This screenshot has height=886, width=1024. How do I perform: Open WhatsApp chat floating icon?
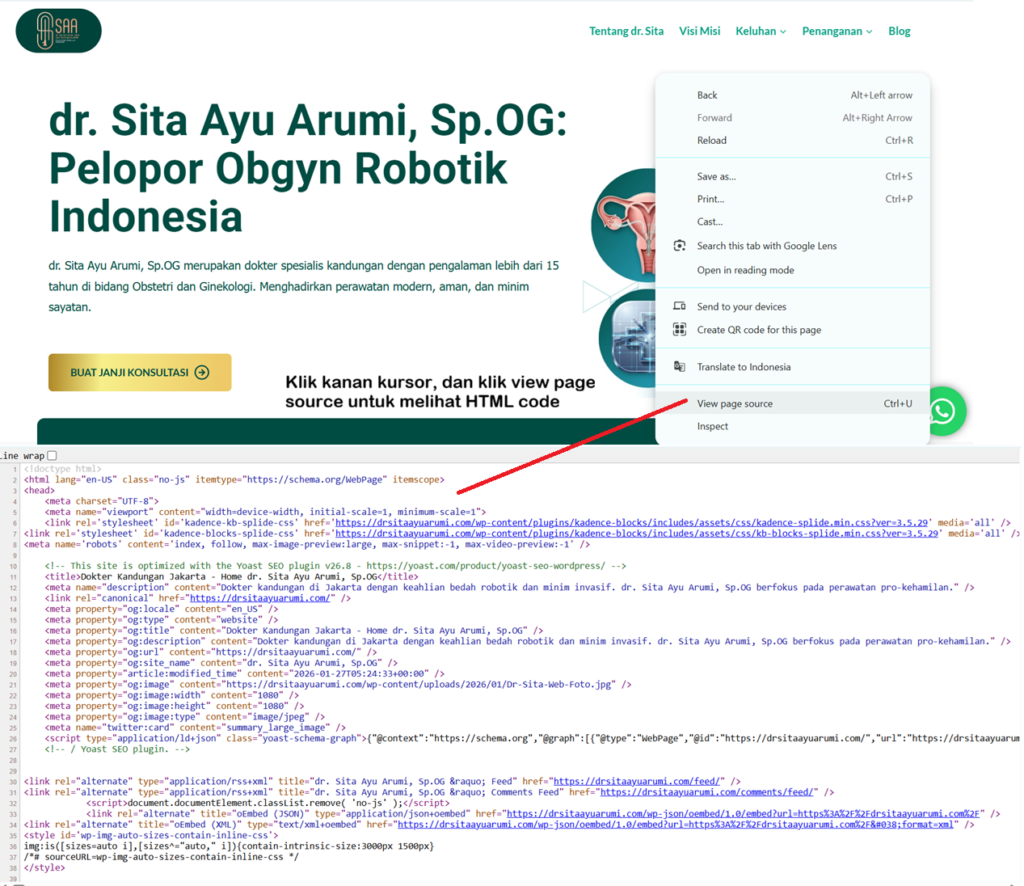point(944,411)
